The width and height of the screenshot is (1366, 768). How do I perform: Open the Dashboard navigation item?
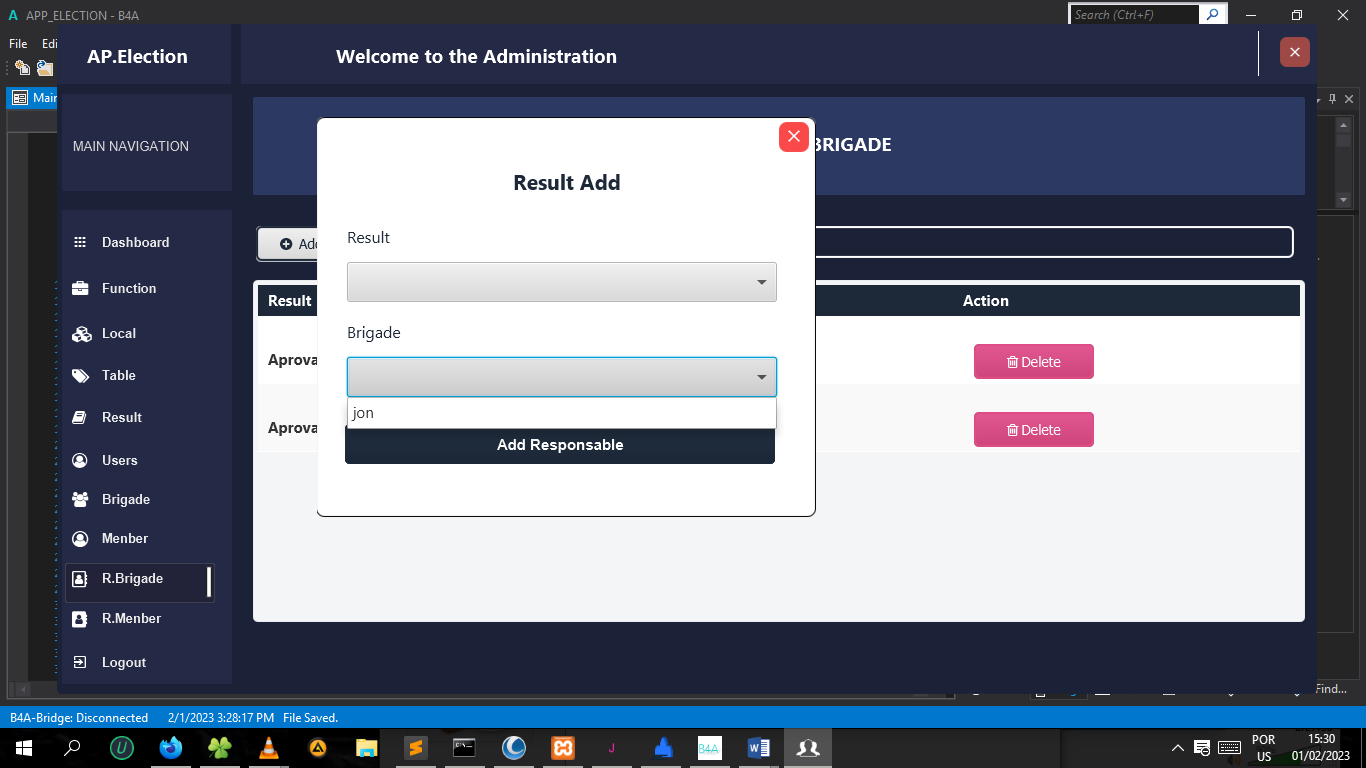[x=135, y=242]
